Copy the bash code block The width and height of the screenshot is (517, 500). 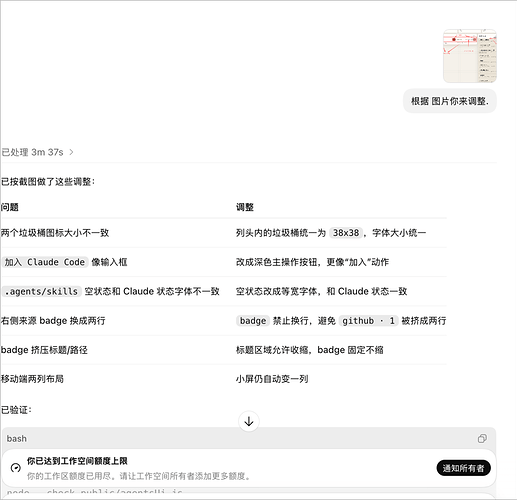tap(482, 438)
